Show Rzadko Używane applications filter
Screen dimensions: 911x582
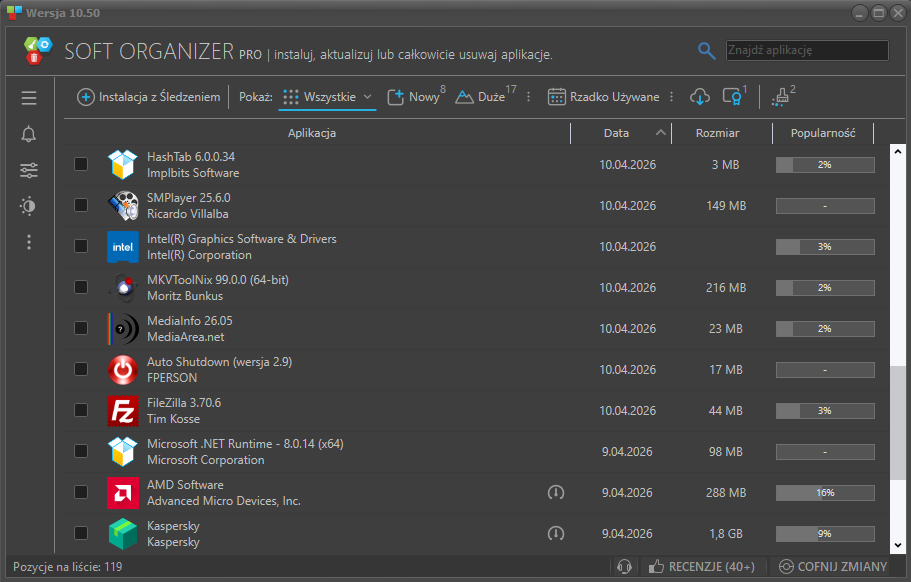click(604, 97)
